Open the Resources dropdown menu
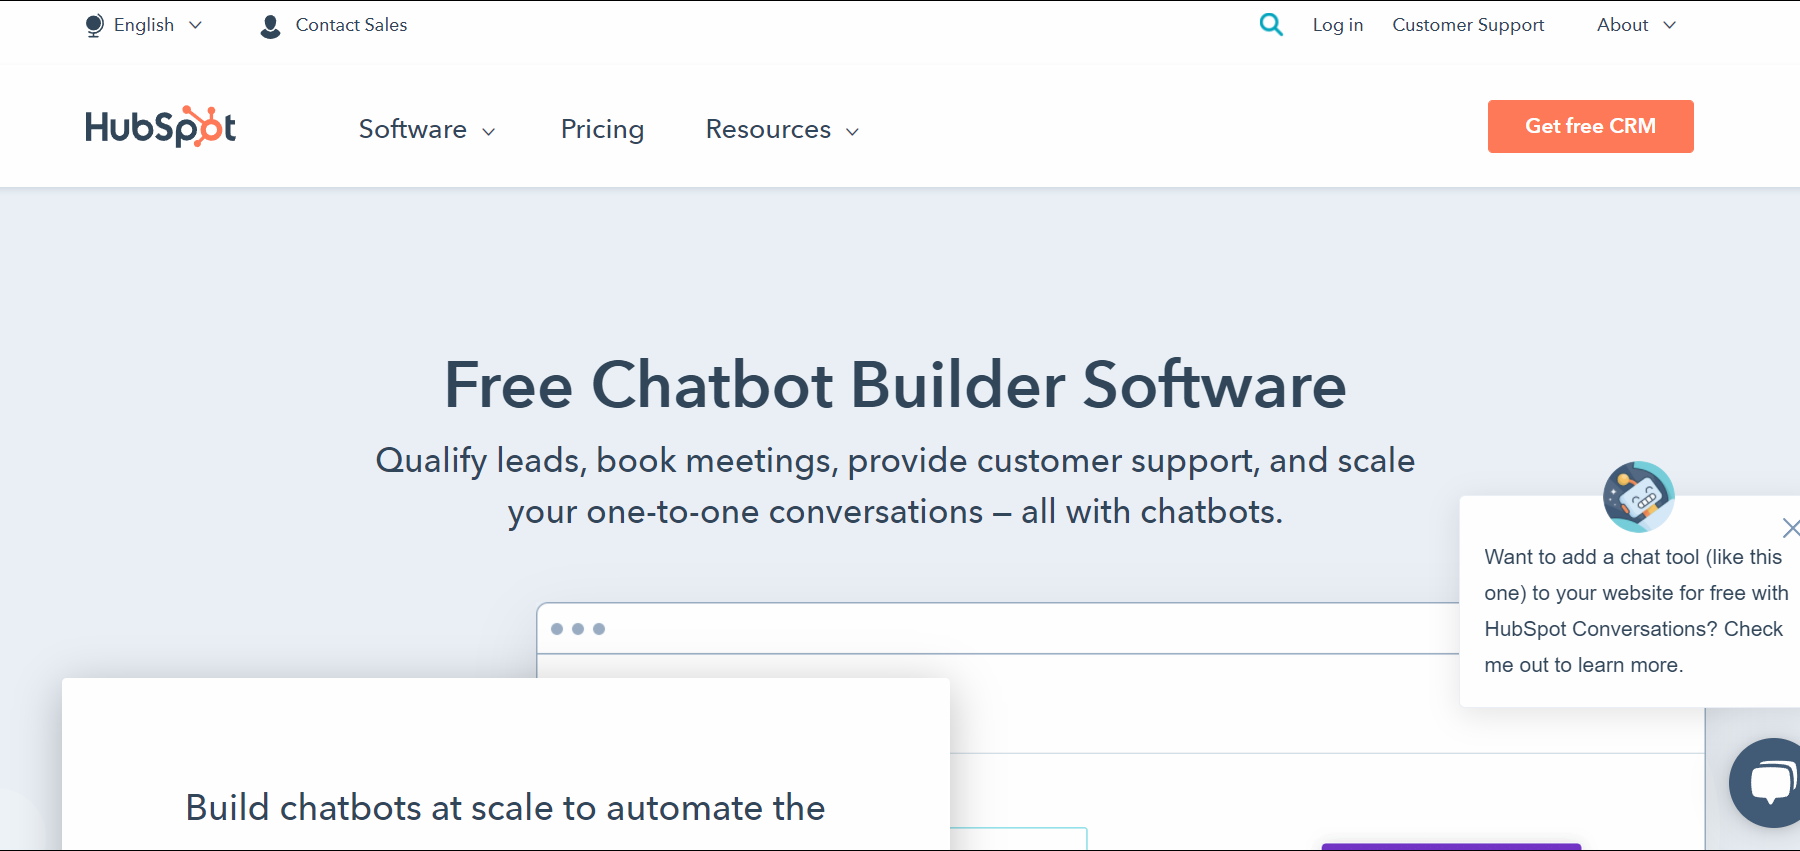The image size is (1800, 851). 782,130
